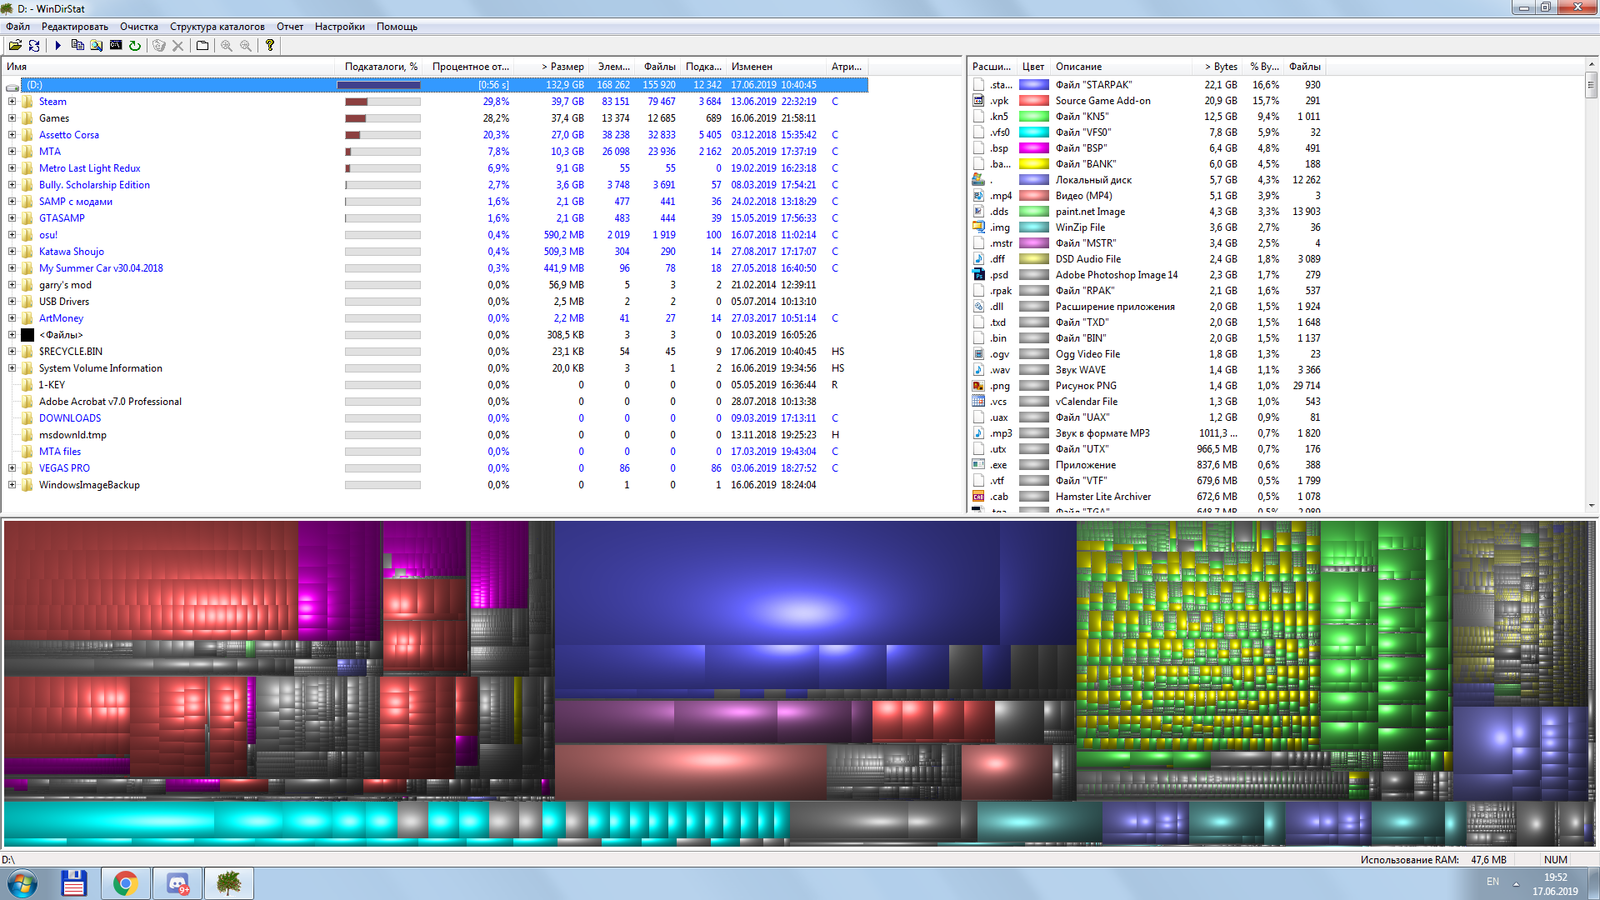The width and height of the screenshot is (1600, 900).
Task: Click the green Refresh selected icon
Action: pyautogui.click(x=135, y=45)
